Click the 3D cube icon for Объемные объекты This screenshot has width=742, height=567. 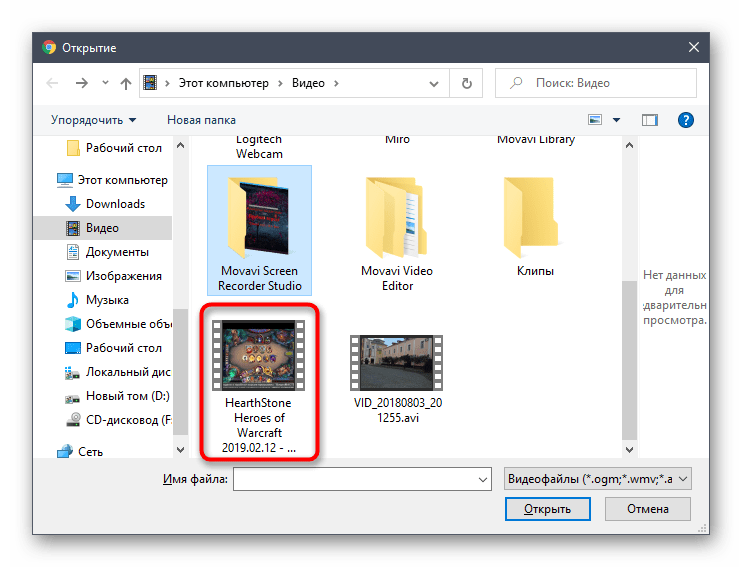pyautogui.click(x=72, y=324)
